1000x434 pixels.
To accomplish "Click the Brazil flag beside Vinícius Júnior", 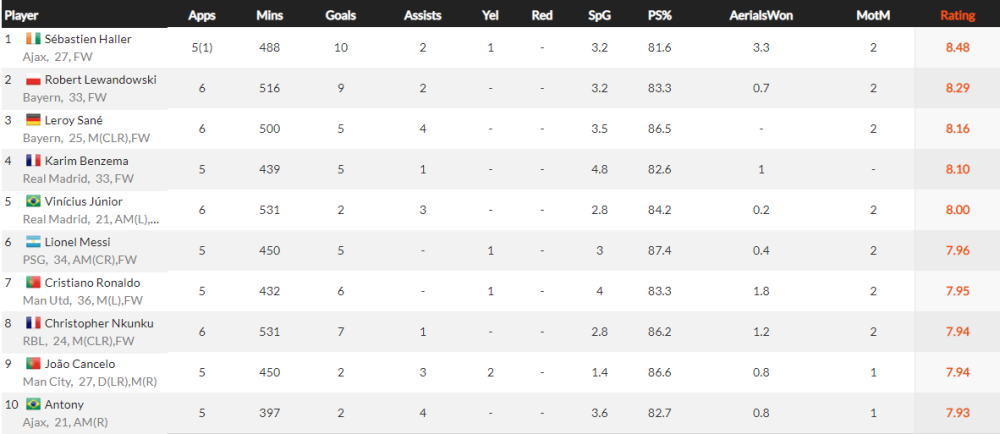I will [x=33, y=202].
